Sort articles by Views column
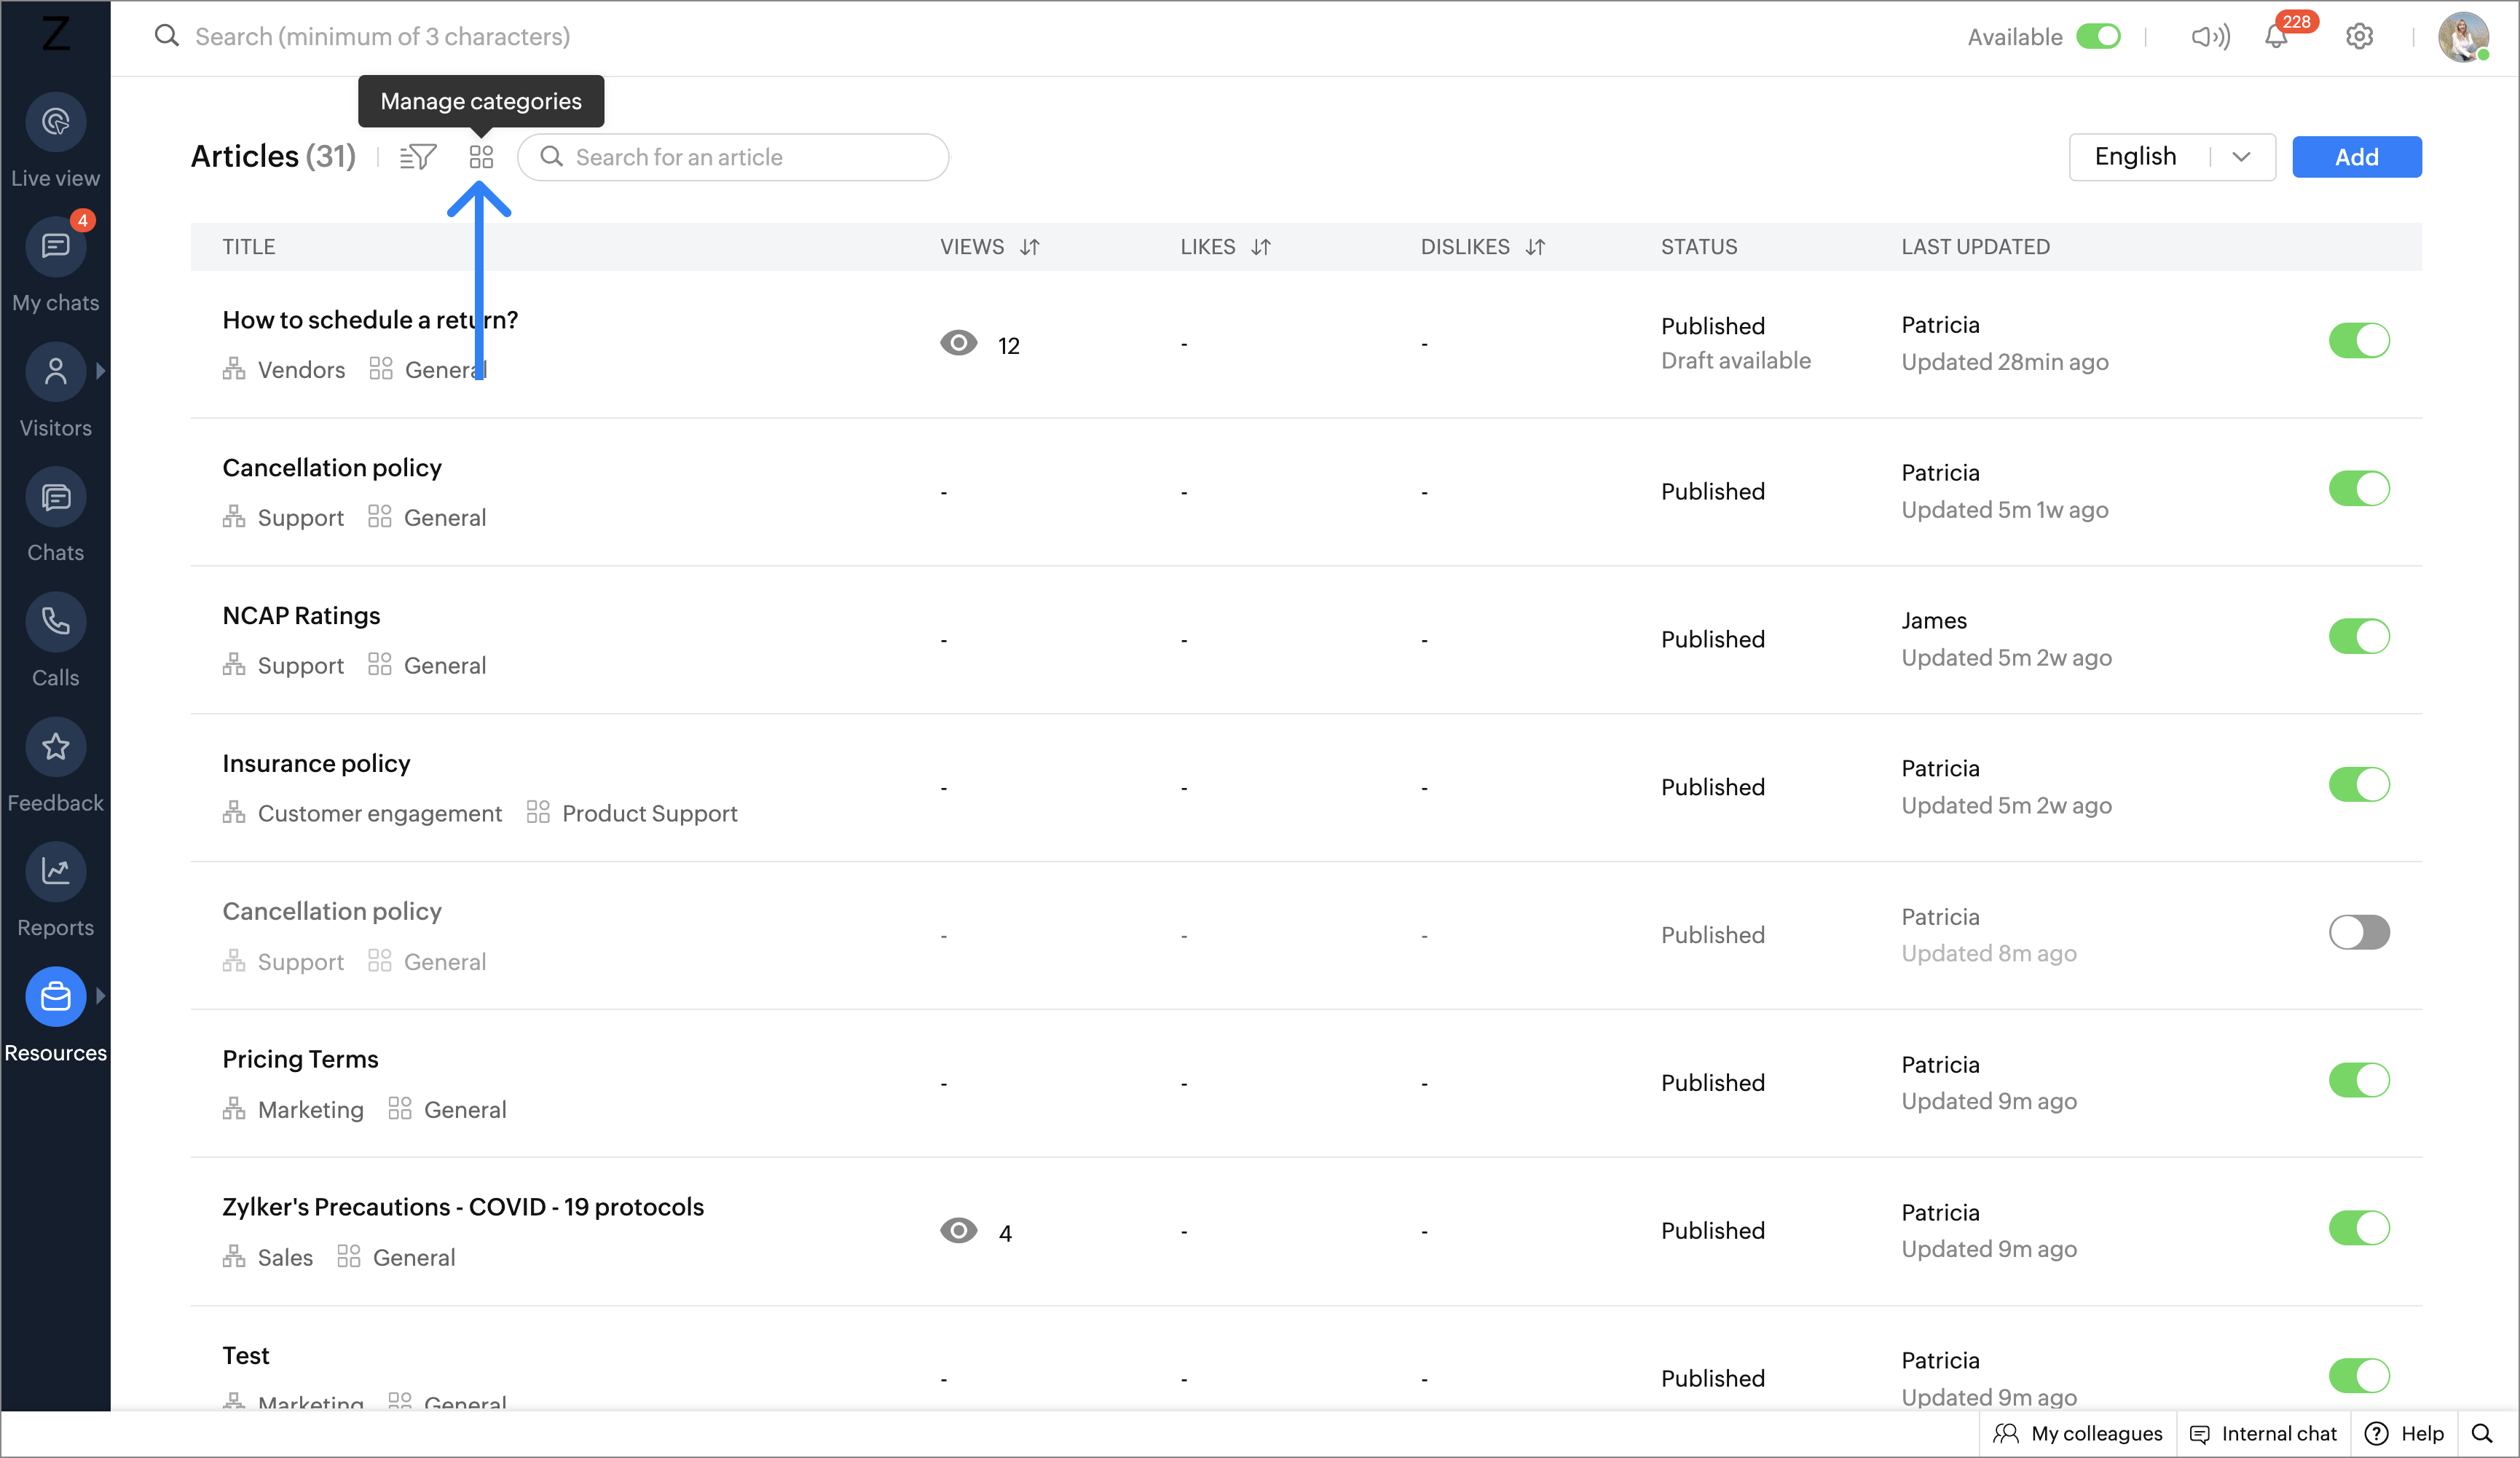This screenshot has height=1458, width=2520. pos(1029,247)
